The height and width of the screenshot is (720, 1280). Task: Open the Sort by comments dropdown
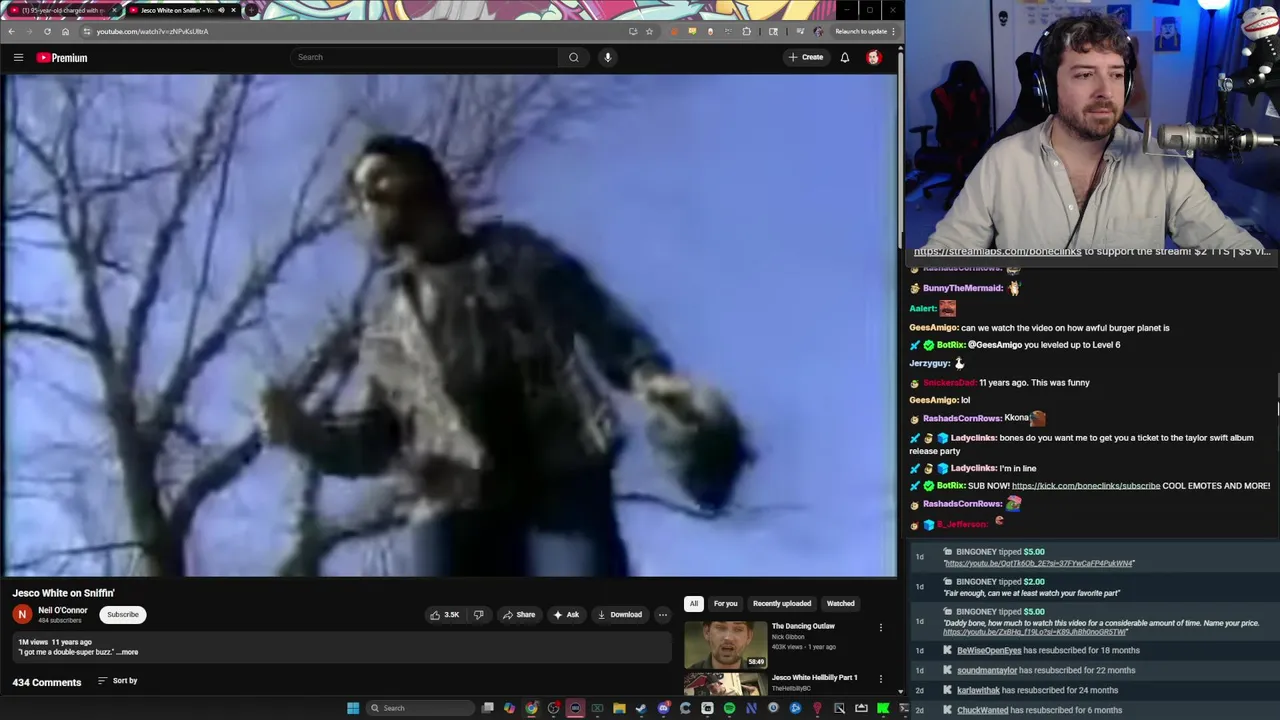(117, 681)
